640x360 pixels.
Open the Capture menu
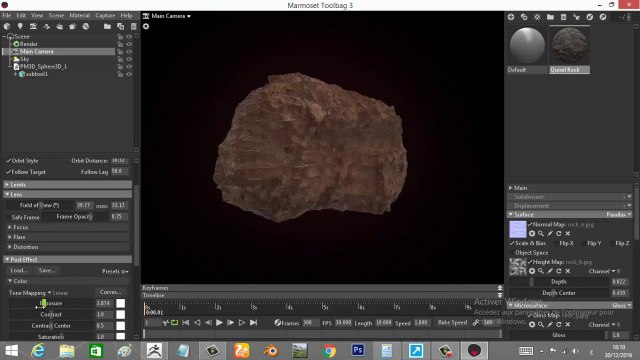(105, 16)
